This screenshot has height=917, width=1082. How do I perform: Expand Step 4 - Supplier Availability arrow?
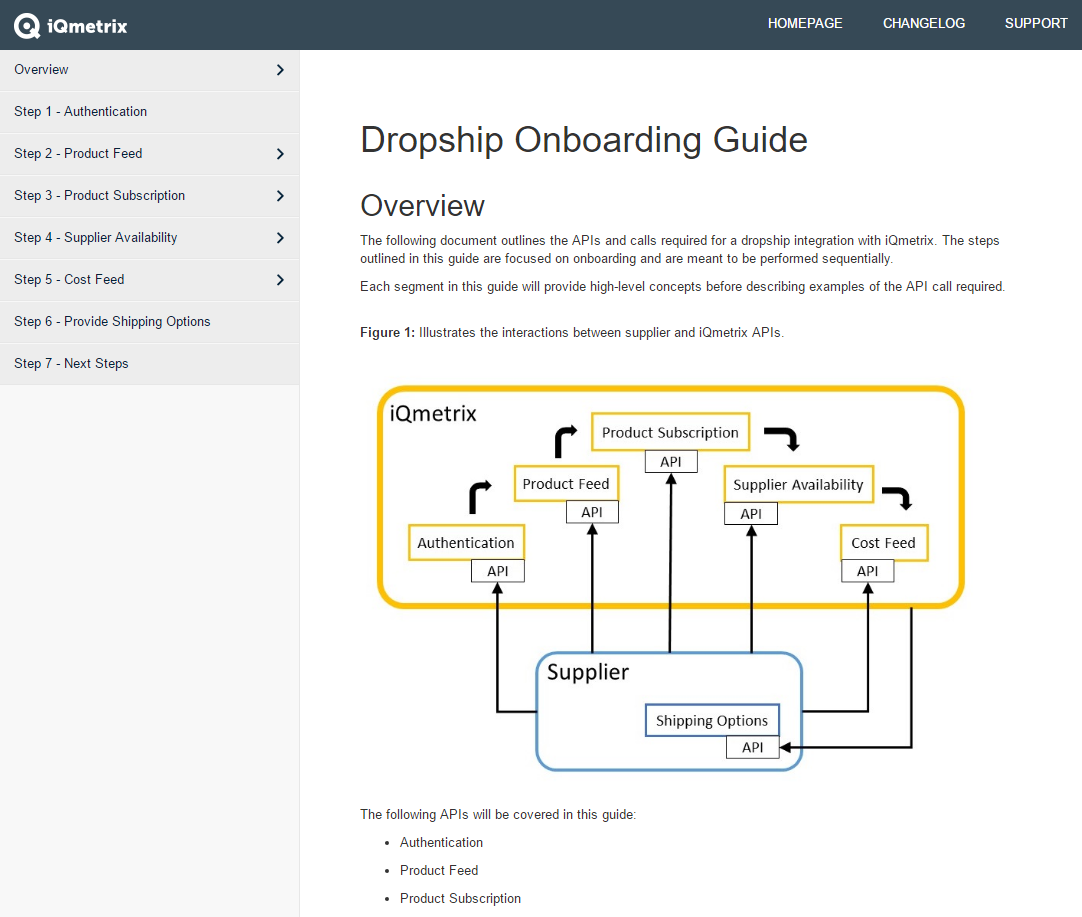click(x=280, y=238)
